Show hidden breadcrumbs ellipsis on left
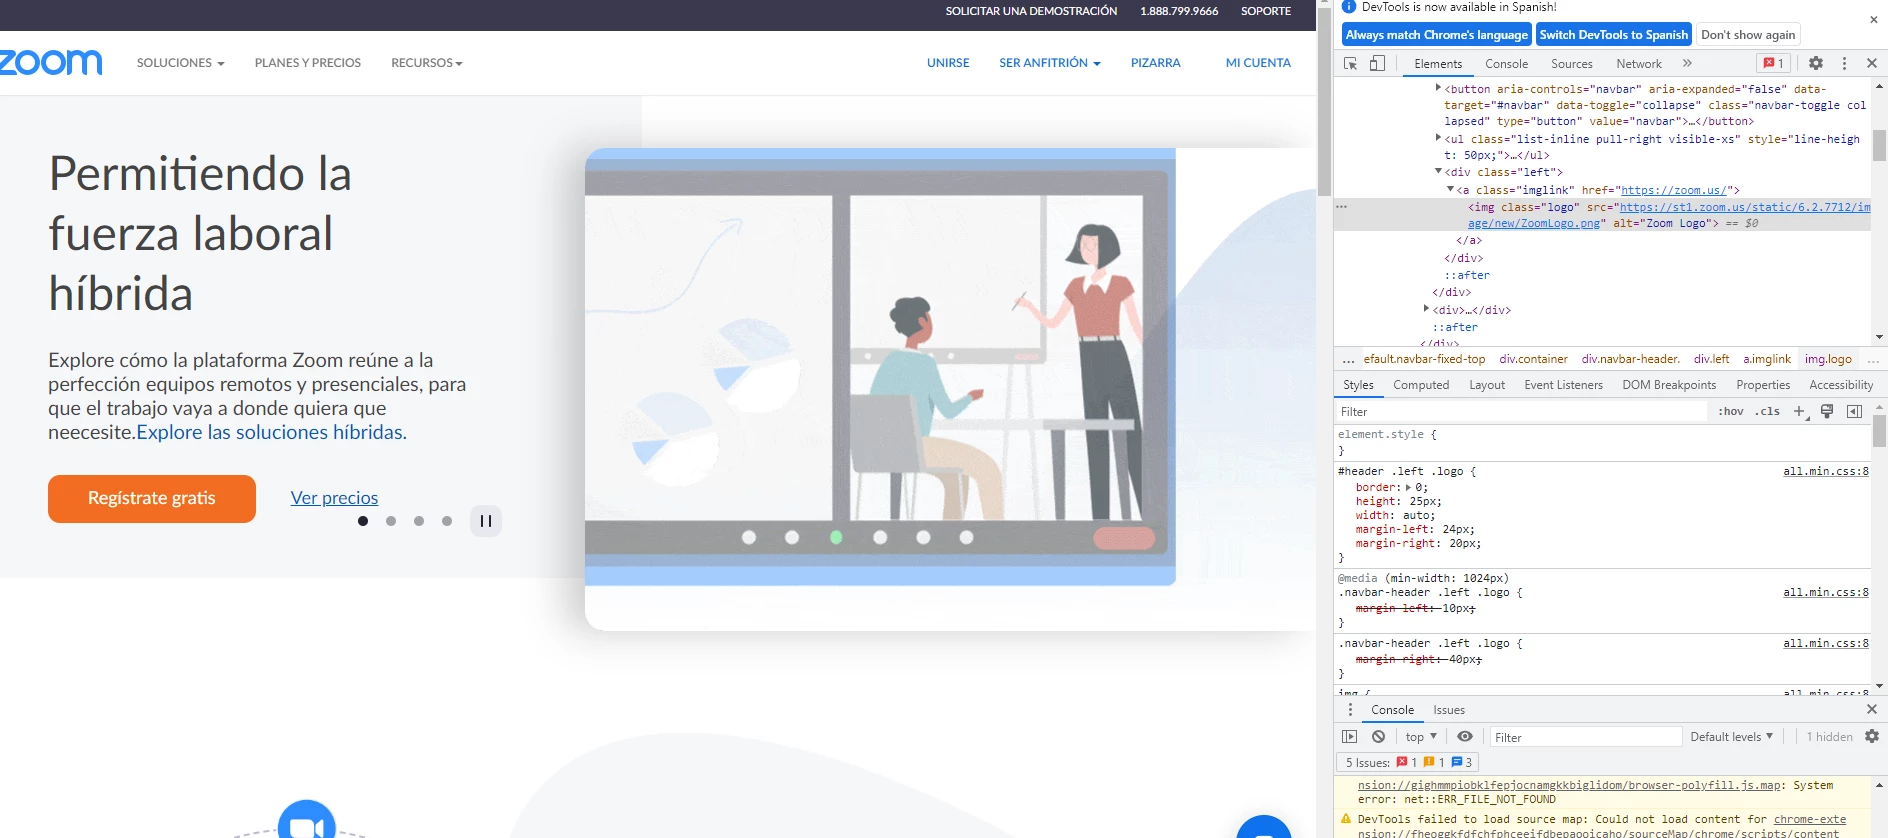1888x838 pixels. click(1349, 359)
